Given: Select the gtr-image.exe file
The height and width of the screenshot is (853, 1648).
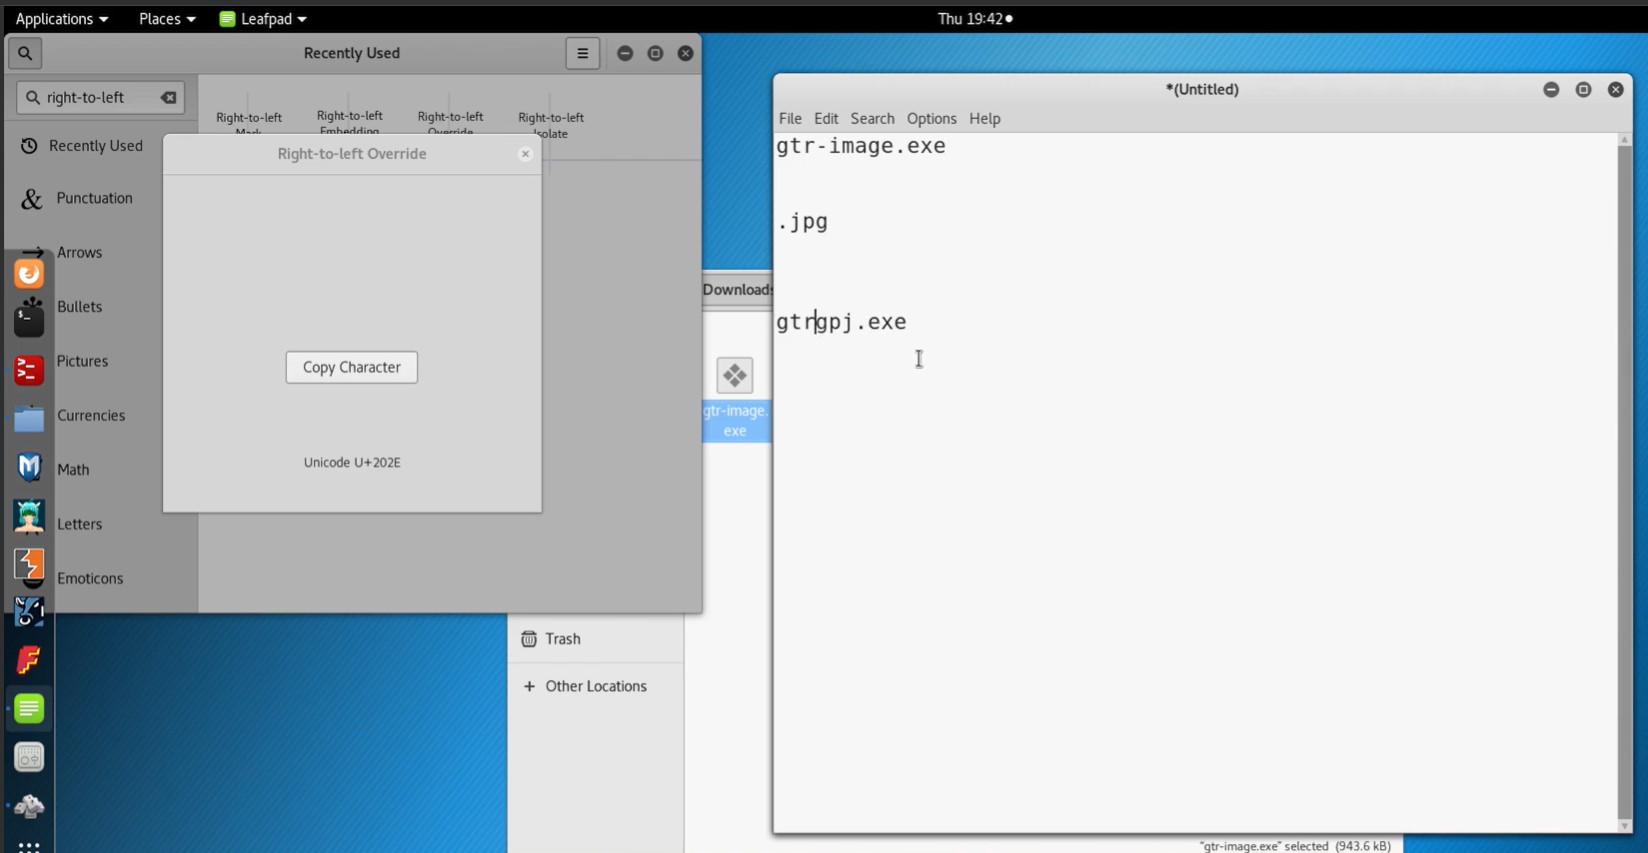Looking at the screenshot, I should point(735,397).
